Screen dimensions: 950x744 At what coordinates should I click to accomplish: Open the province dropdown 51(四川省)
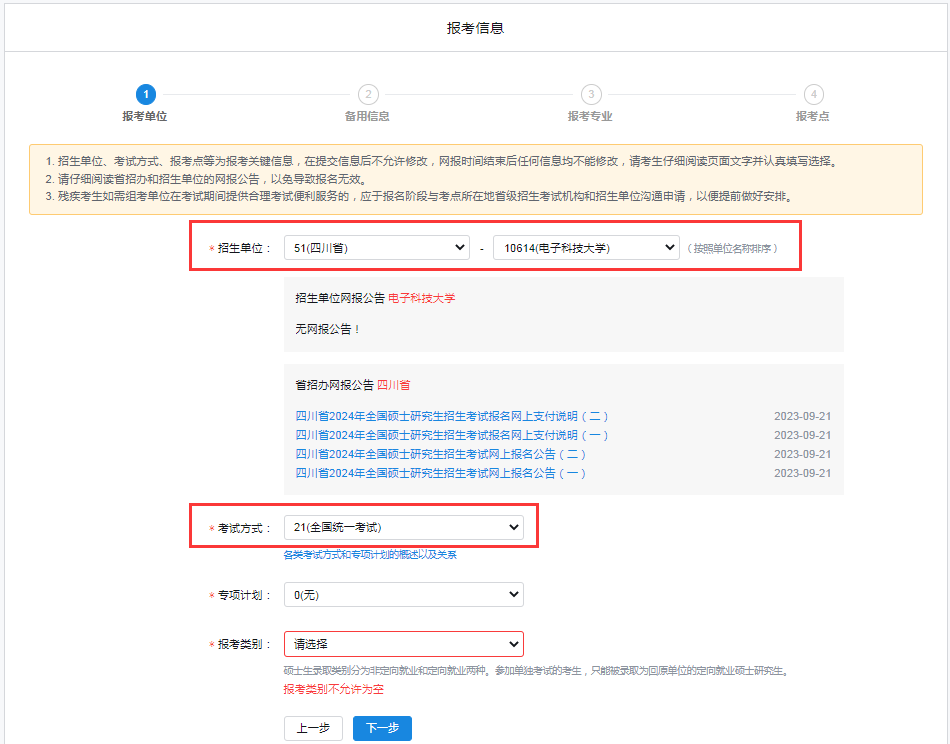pyautogui.click(x=376, y=247)
